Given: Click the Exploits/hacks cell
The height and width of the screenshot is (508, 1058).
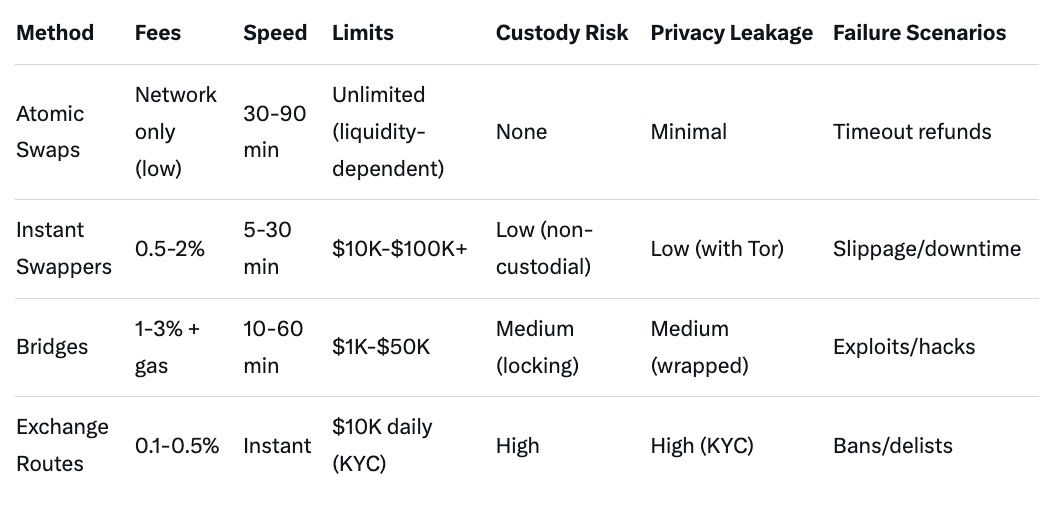Looking at the screenshot, I should click(x=904, y=347).
